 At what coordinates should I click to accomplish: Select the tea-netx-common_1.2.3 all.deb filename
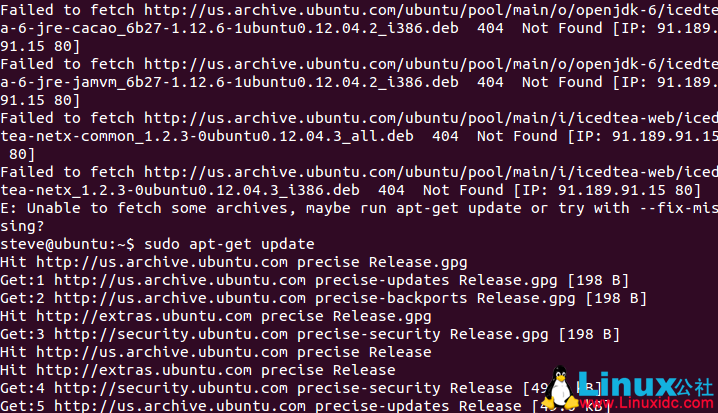coord(207,136)
